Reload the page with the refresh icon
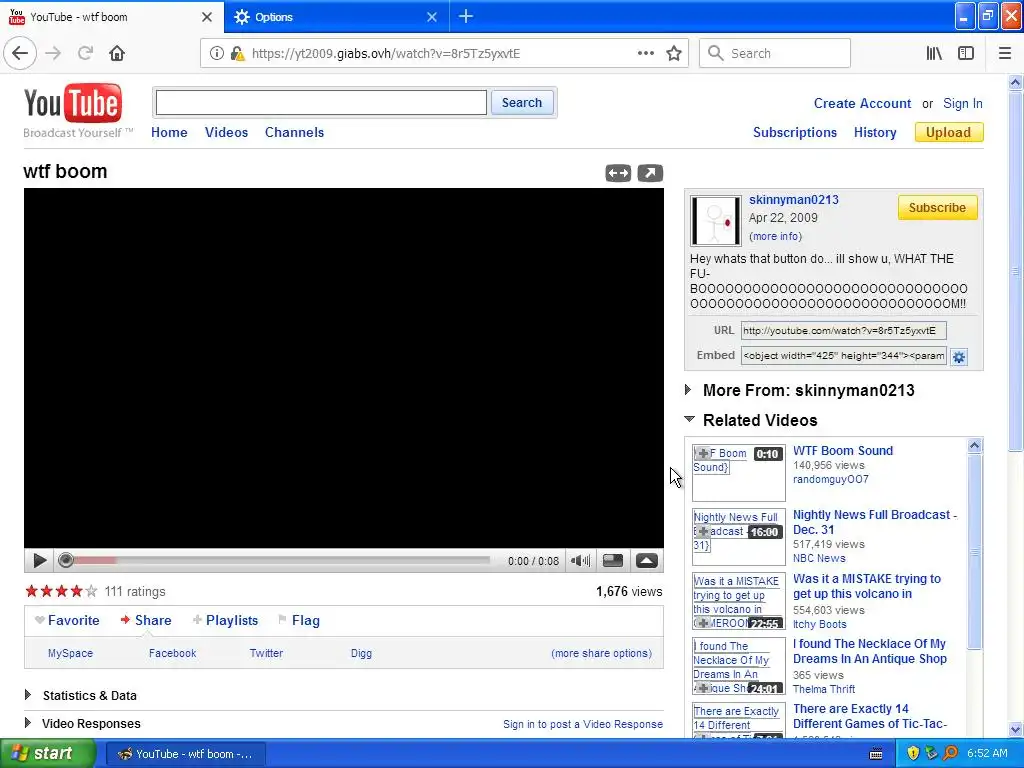Image resolution: width=1024 pixels, height=768 pixels. (86, 54)
